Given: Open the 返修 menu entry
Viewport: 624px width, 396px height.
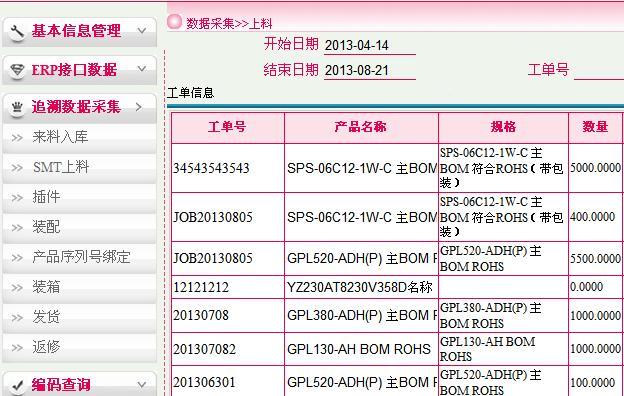Looking at the screenshot, I should [x=80, y=347].
